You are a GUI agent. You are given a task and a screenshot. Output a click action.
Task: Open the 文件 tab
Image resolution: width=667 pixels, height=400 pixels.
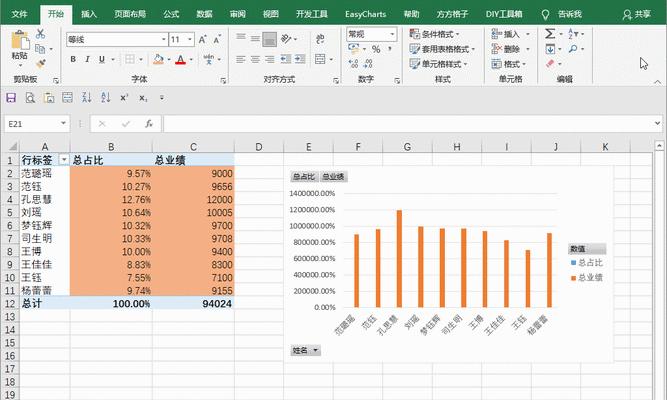20,14
